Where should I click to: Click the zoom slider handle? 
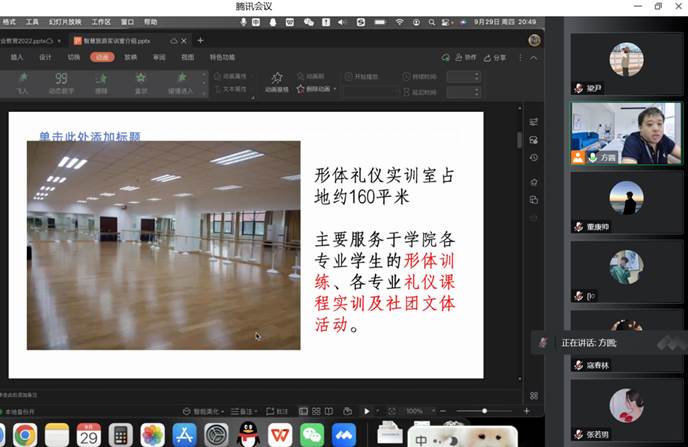pos(484,411)
